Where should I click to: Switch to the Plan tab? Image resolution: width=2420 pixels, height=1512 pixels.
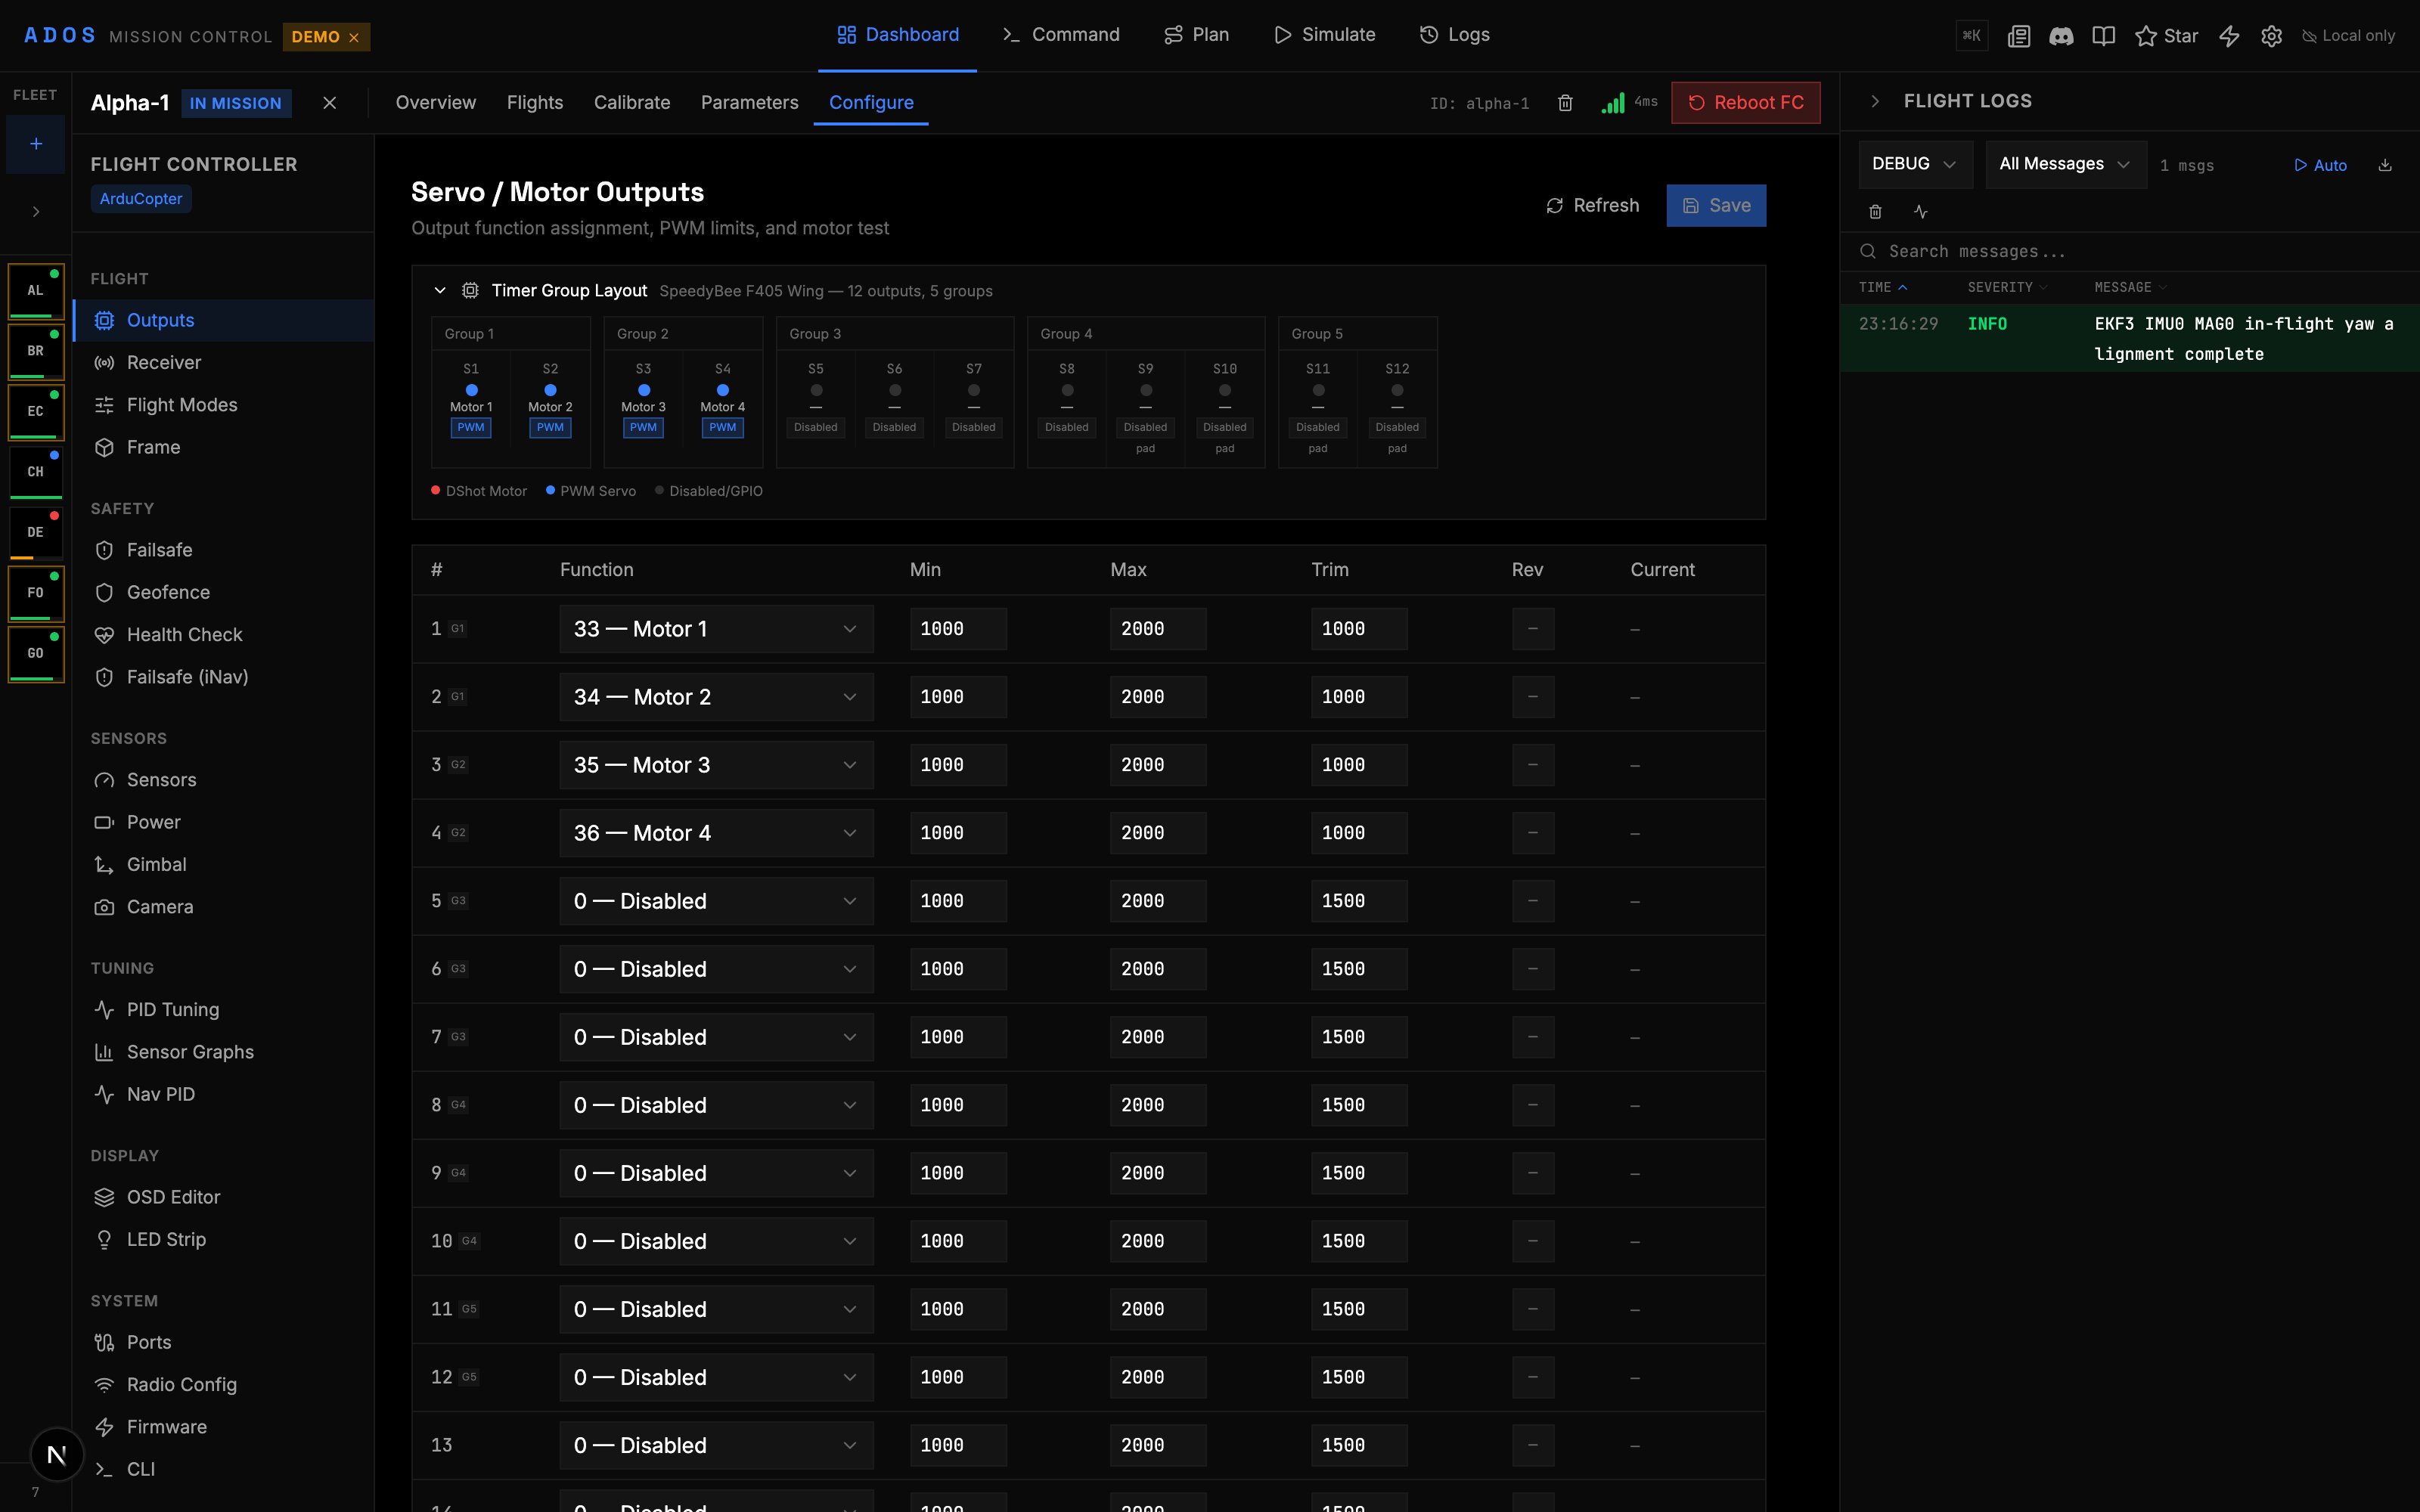tap(1197, 35)
